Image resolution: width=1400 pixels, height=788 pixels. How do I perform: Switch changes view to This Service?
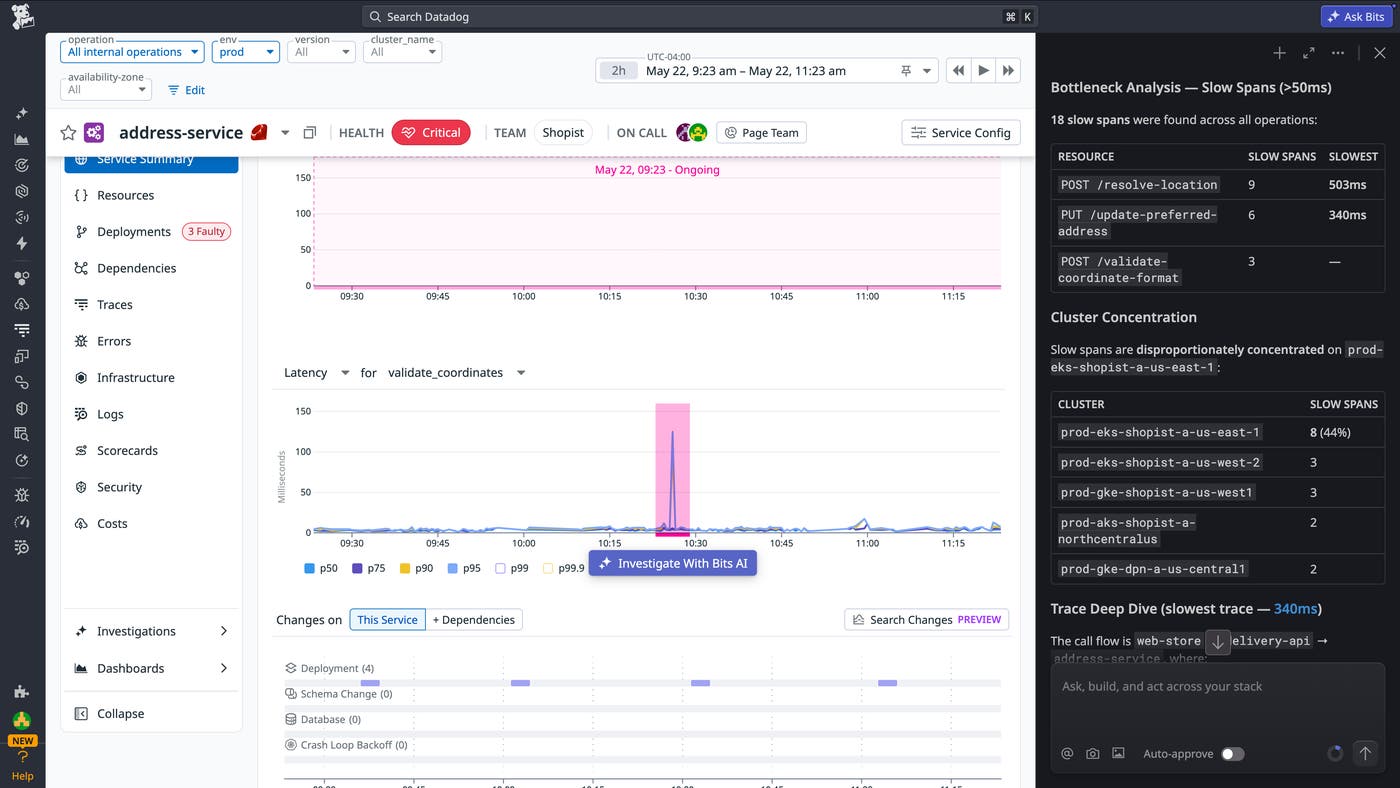(x=387, y=620)
